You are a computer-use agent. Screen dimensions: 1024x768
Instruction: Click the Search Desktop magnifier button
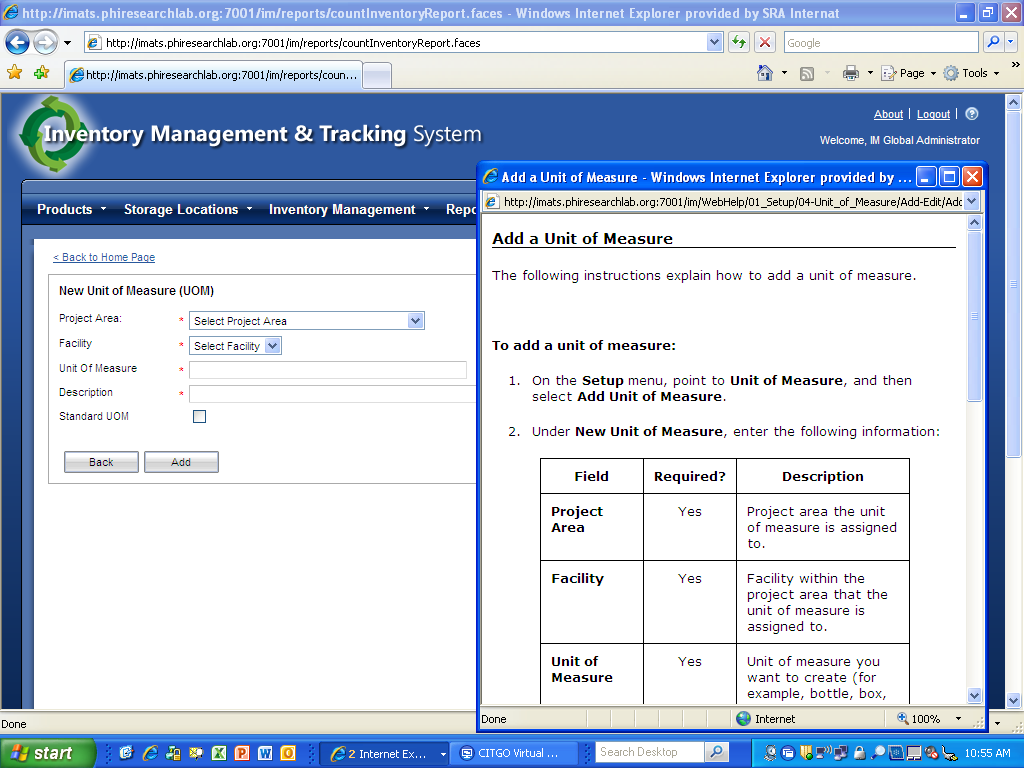tap(716, 752)
